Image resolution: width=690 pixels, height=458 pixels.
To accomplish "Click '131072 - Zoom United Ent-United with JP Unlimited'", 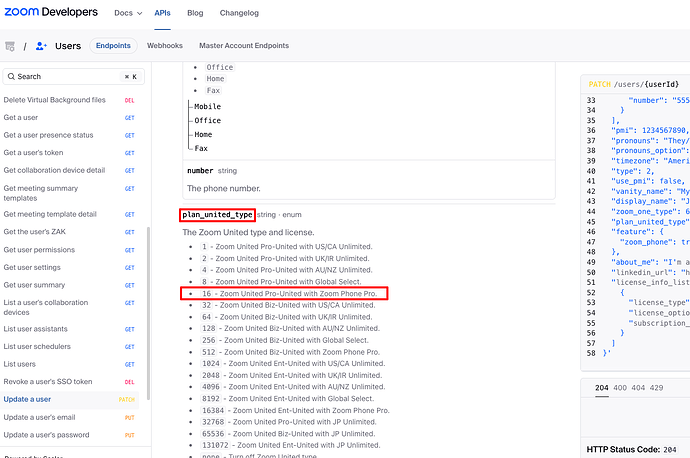I will pos(290,445).
